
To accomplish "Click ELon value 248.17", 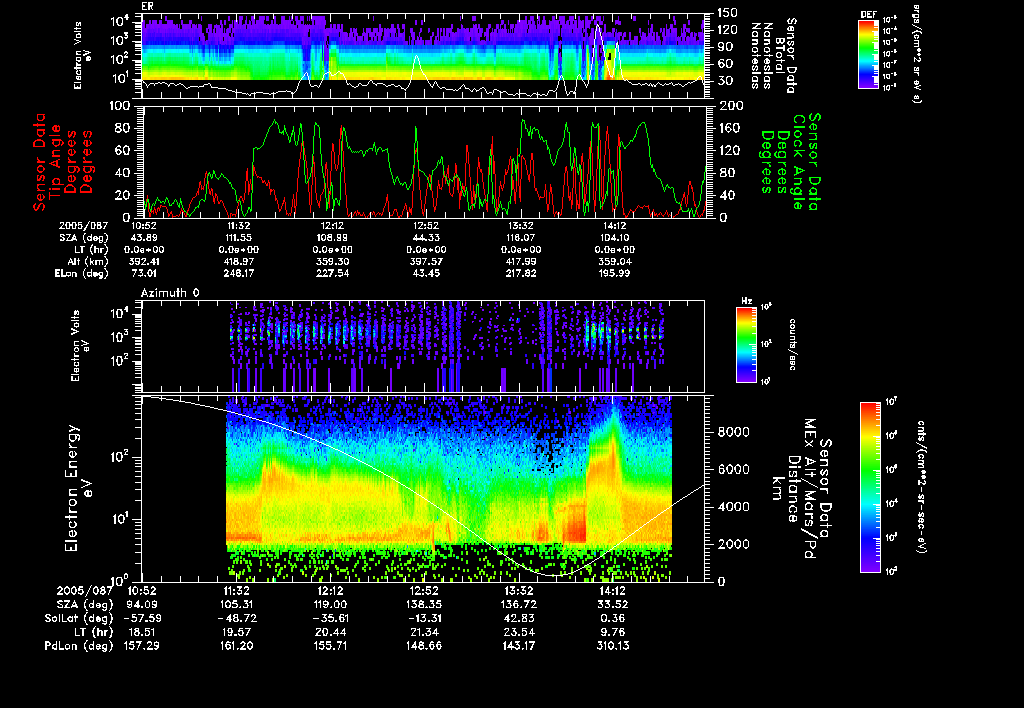I will pyautogui.click(x=238, y=274).
